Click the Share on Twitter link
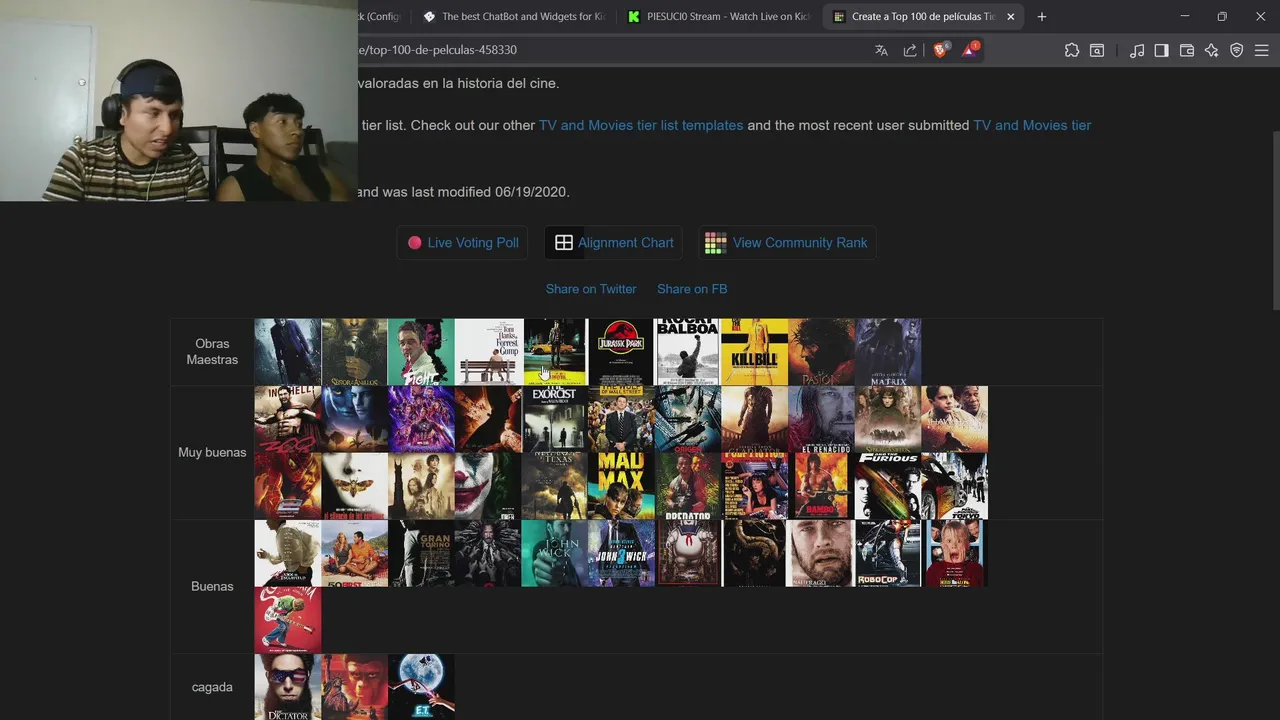The image size is (1280, 720). coord(591,289)
